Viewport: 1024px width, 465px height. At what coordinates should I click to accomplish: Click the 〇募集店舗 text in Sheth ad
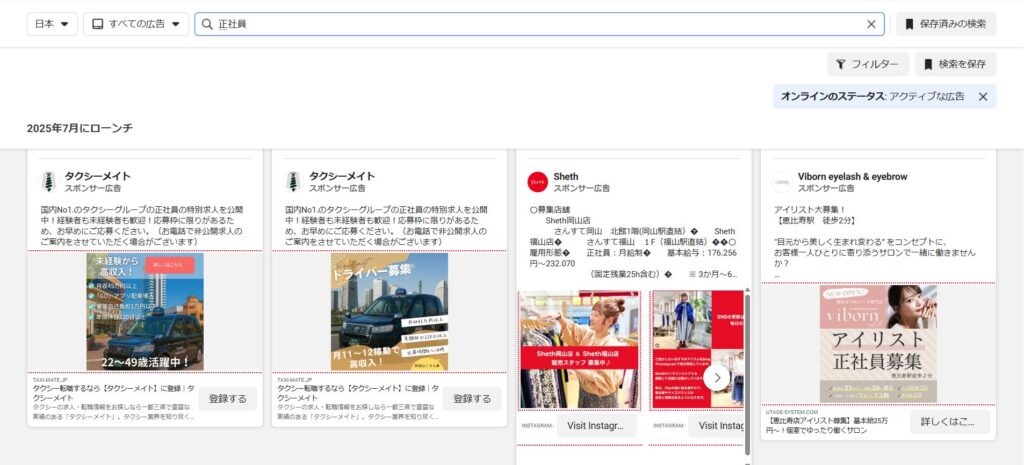552,210
